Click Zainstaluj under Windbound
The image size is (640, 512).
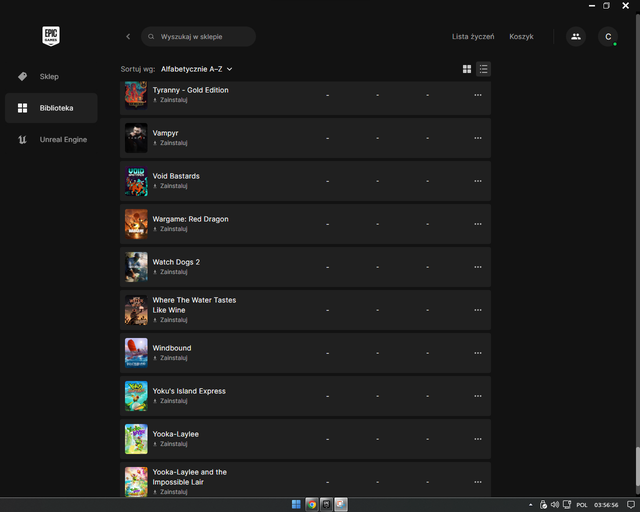point(170,358)
